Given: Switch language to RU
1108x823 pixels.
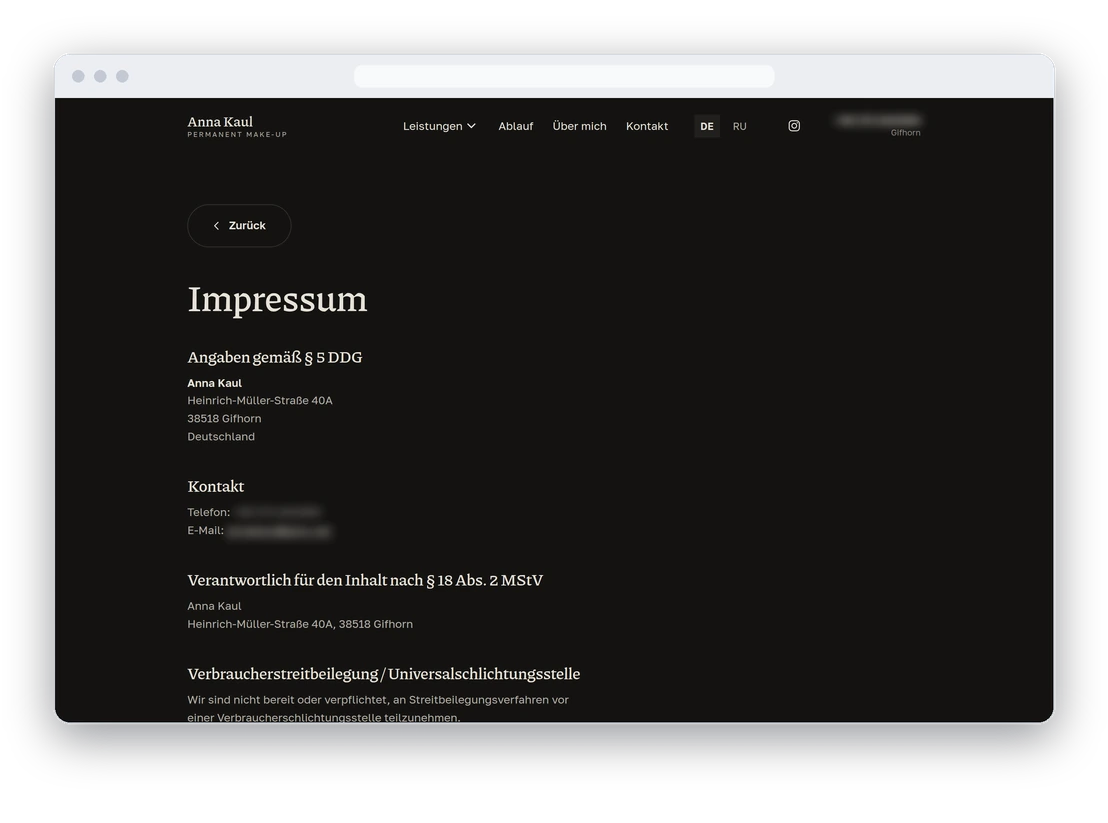Looking at the screenshot, I should [739, 126].
